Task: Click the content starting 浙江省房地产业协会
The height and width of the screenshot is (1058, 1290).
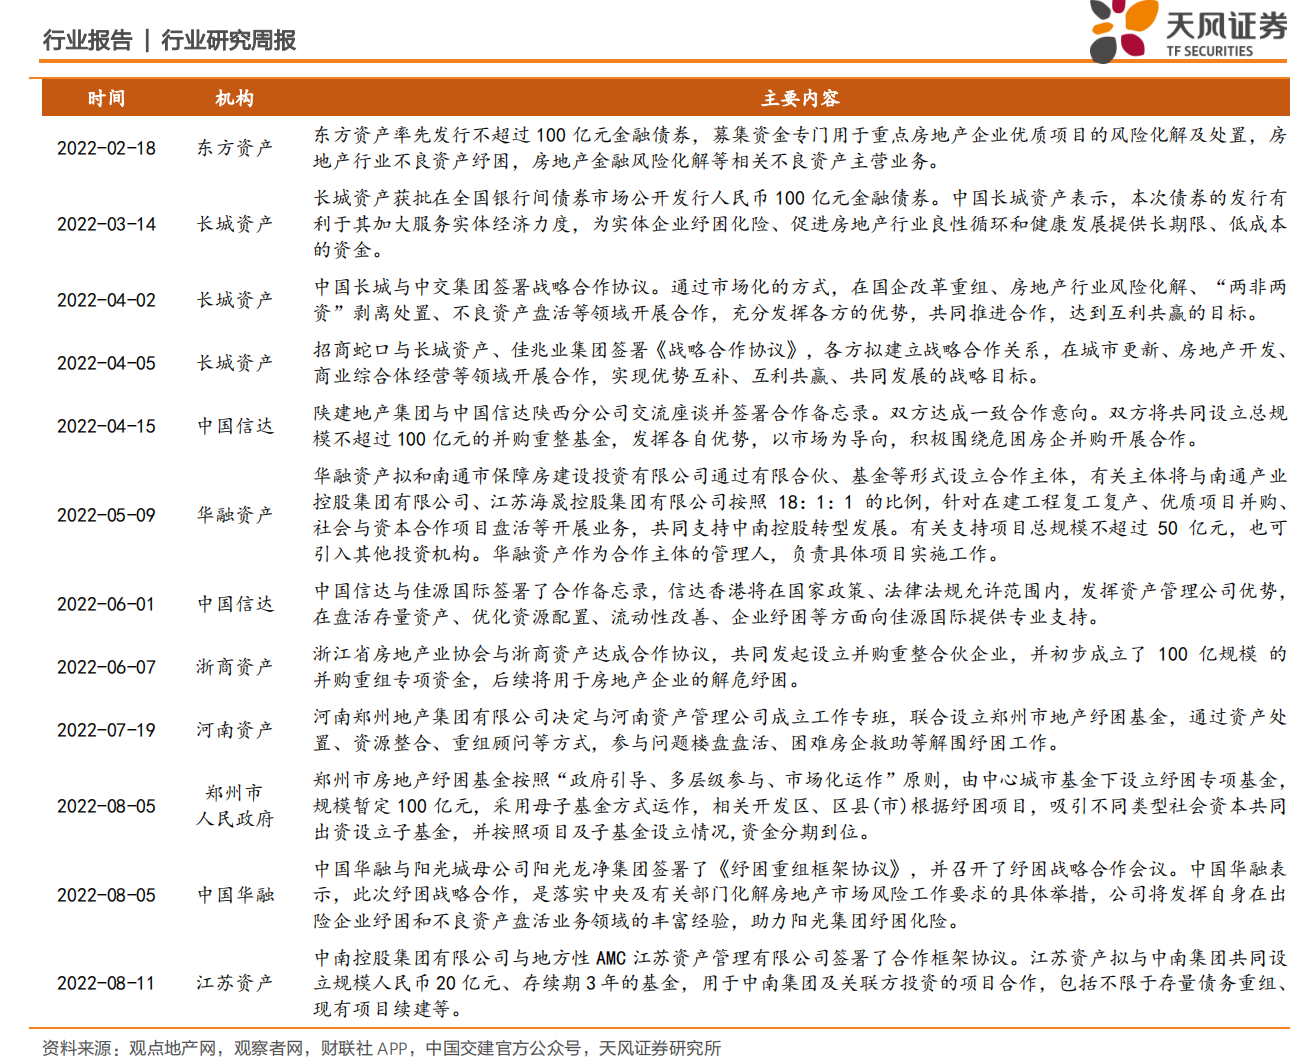Action: [x=800, y=667]
